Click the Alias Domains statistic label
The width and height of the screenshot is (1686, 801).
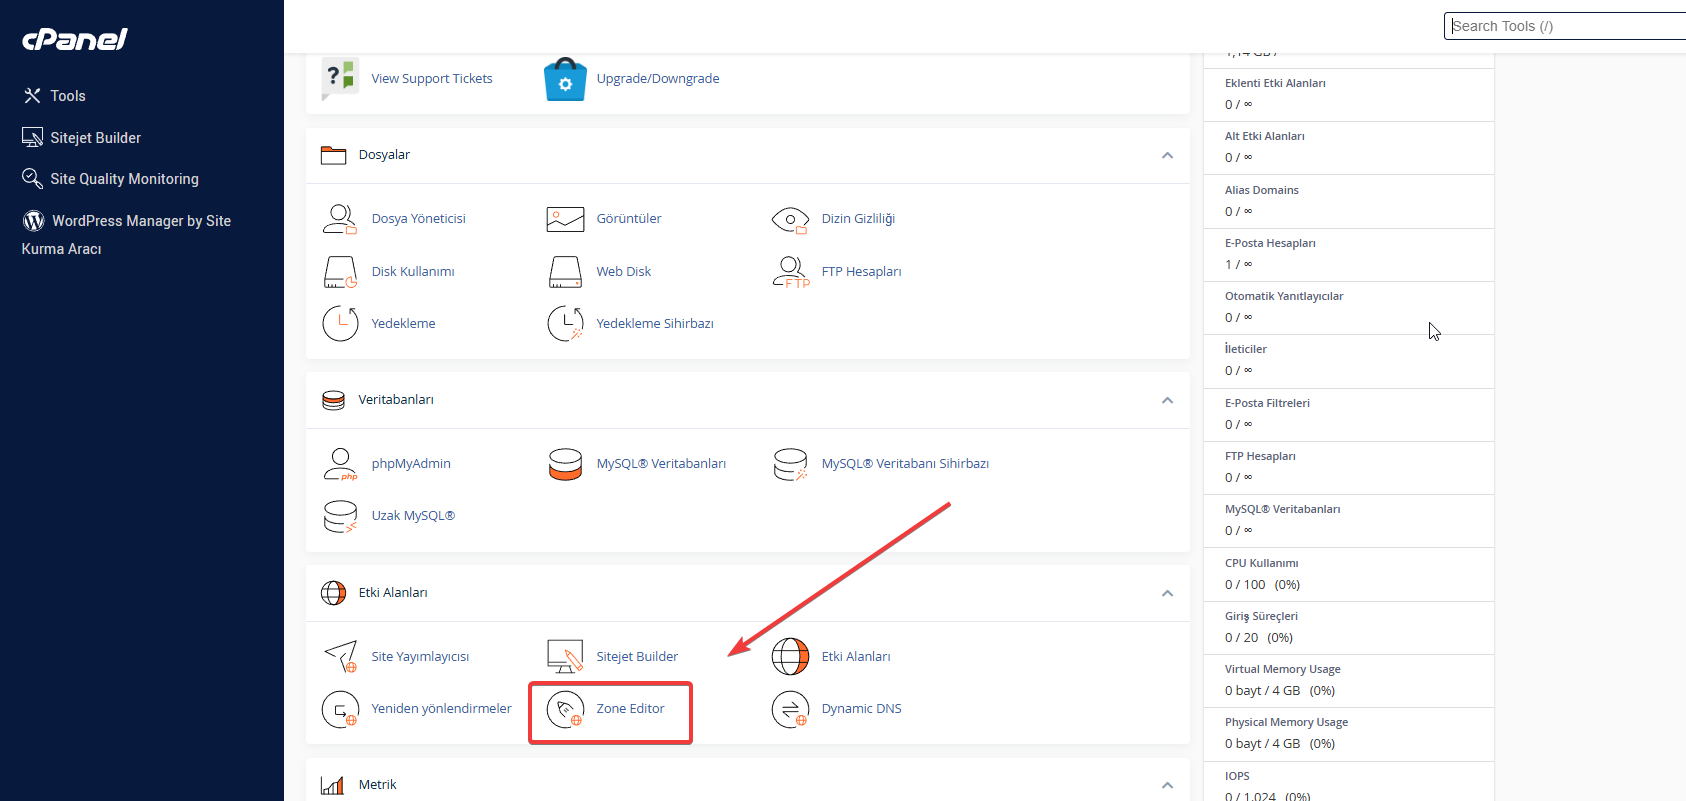pos(1262,190)
